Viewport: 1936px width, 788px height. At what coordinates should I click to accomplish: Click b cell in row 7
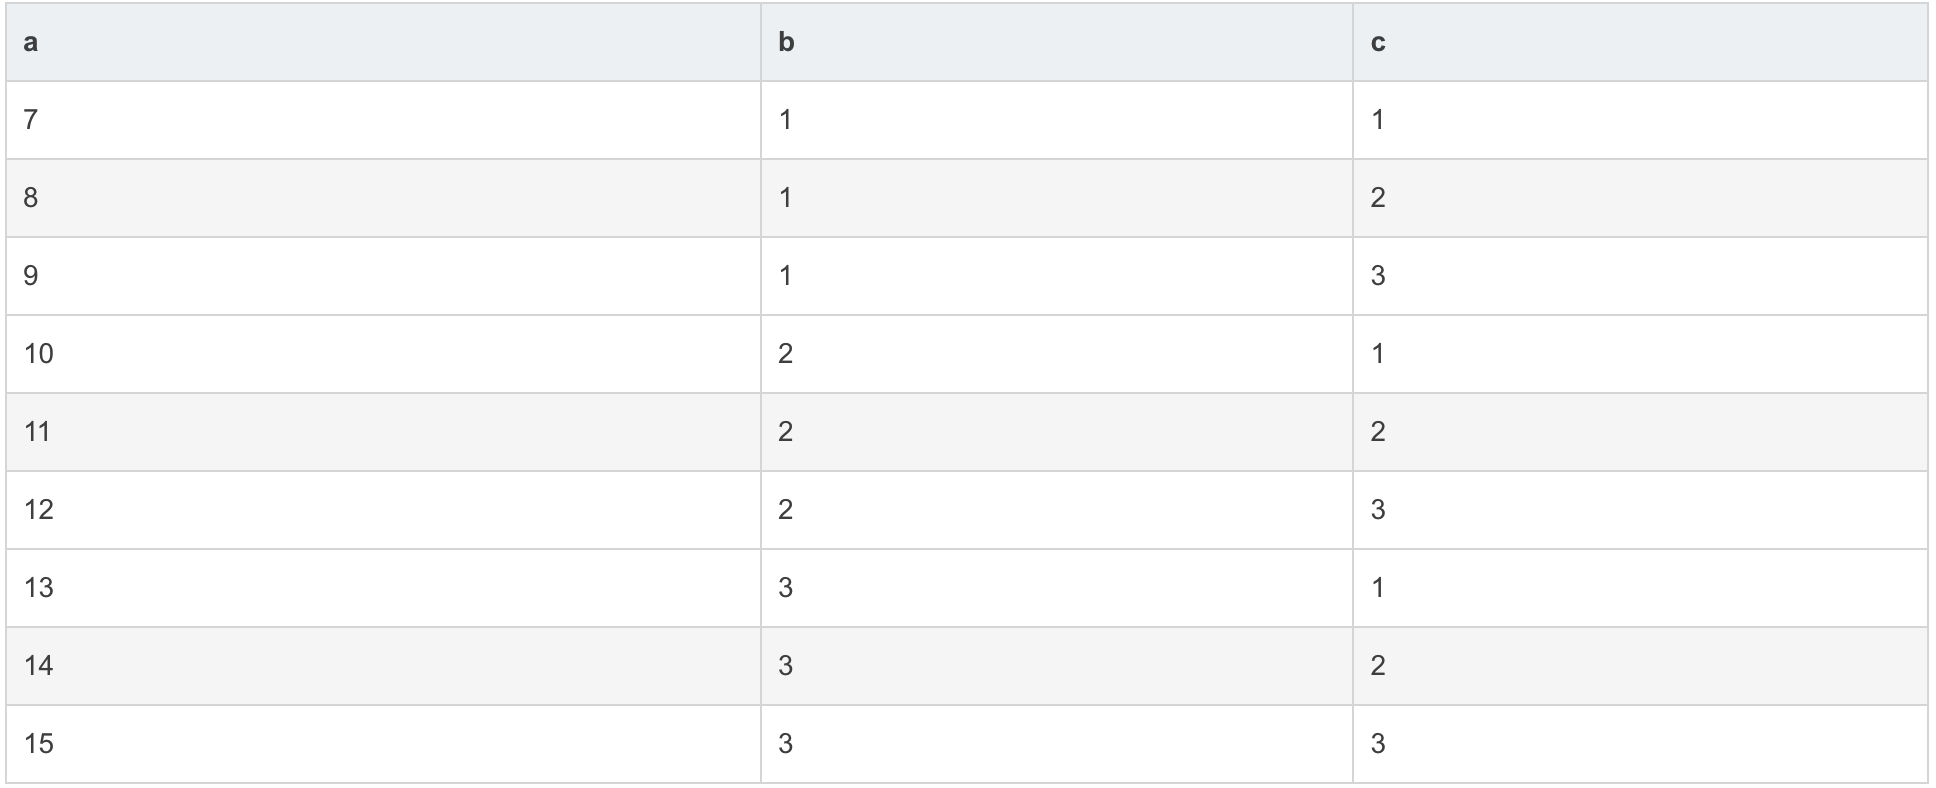(x=1057, y=120)
